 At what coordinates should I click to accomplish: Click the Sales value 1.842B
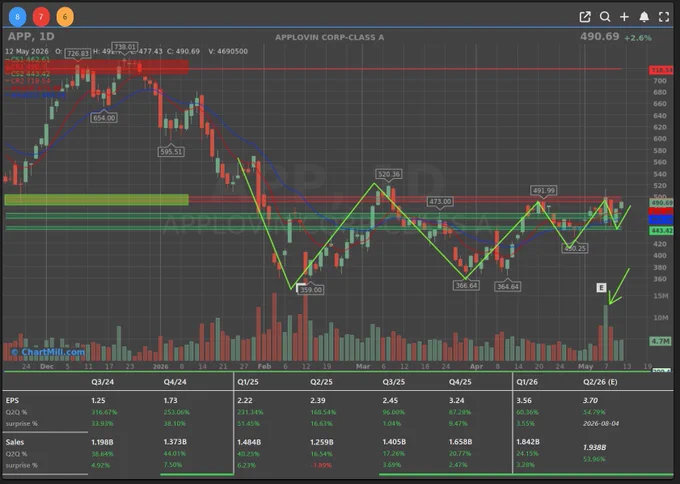pyautogui.click(x=528, y=441)
